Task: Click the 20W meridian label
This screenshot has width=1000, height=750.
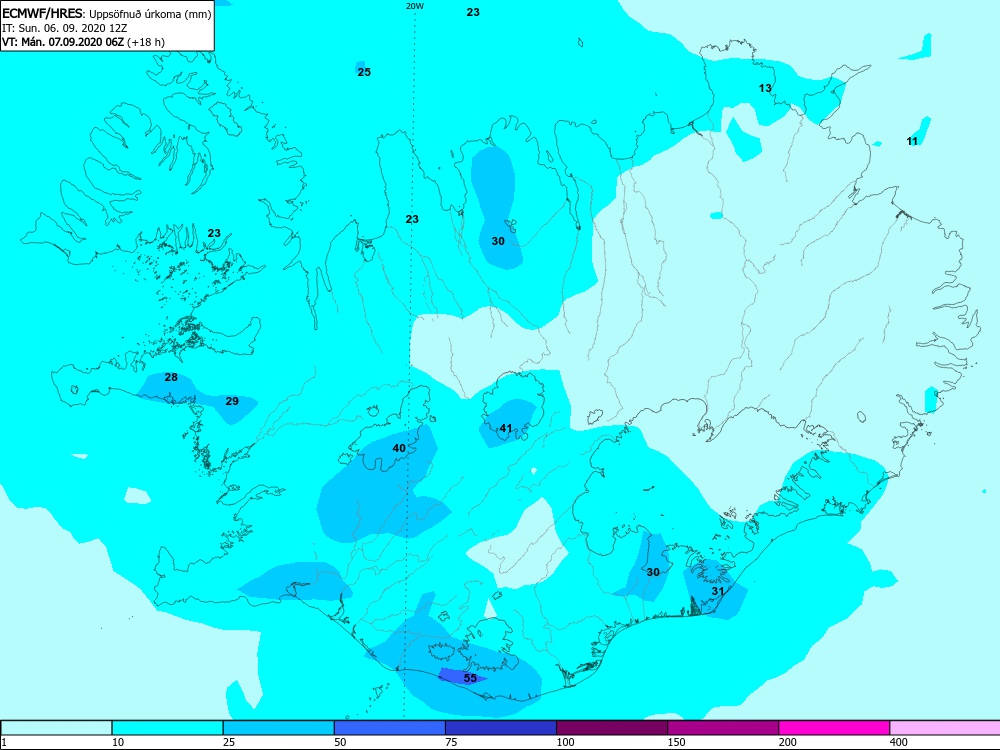Action: 415,6
